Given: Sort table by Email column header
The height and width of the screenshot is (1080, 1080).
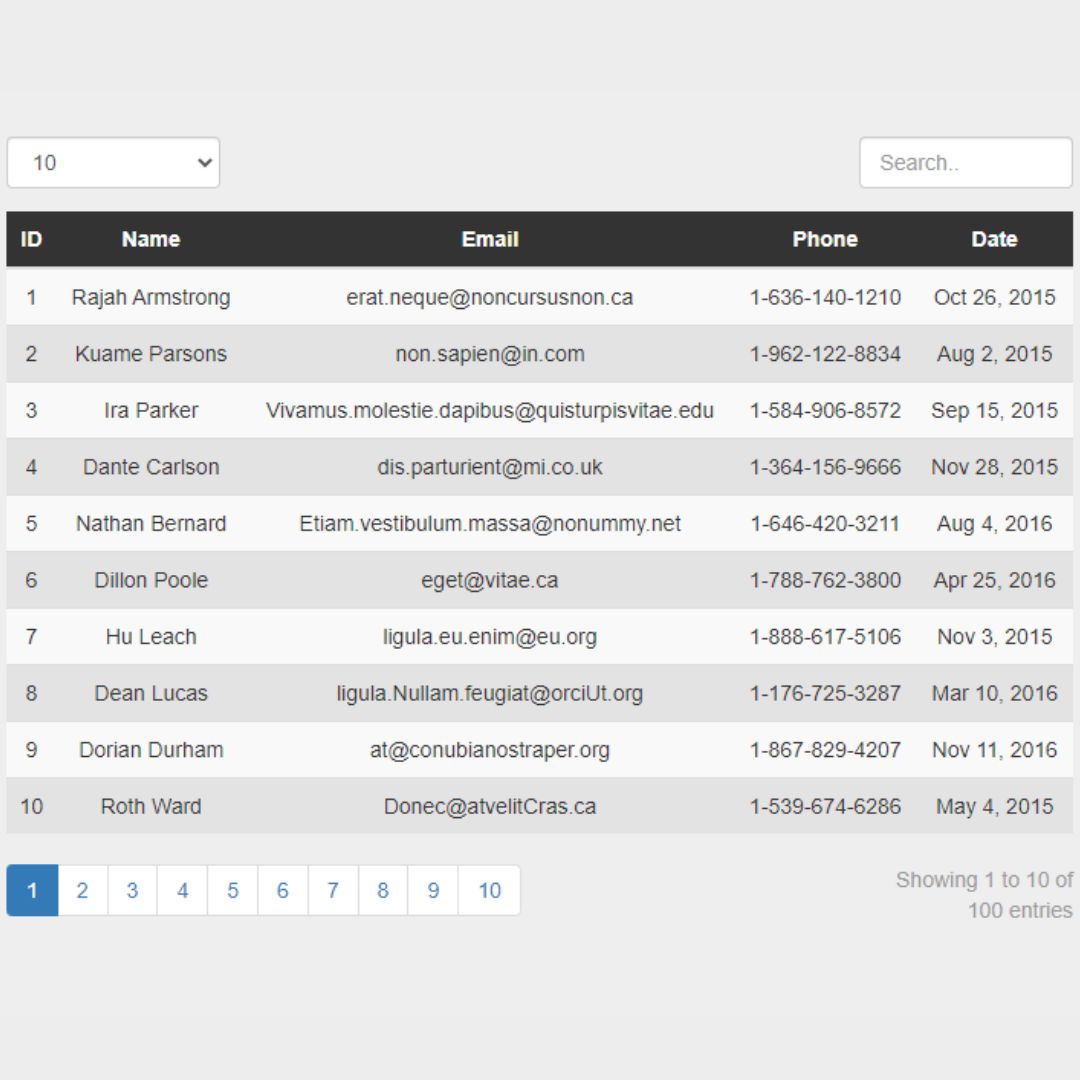Looking at the screenshot, I should click(x=490, y=239).
